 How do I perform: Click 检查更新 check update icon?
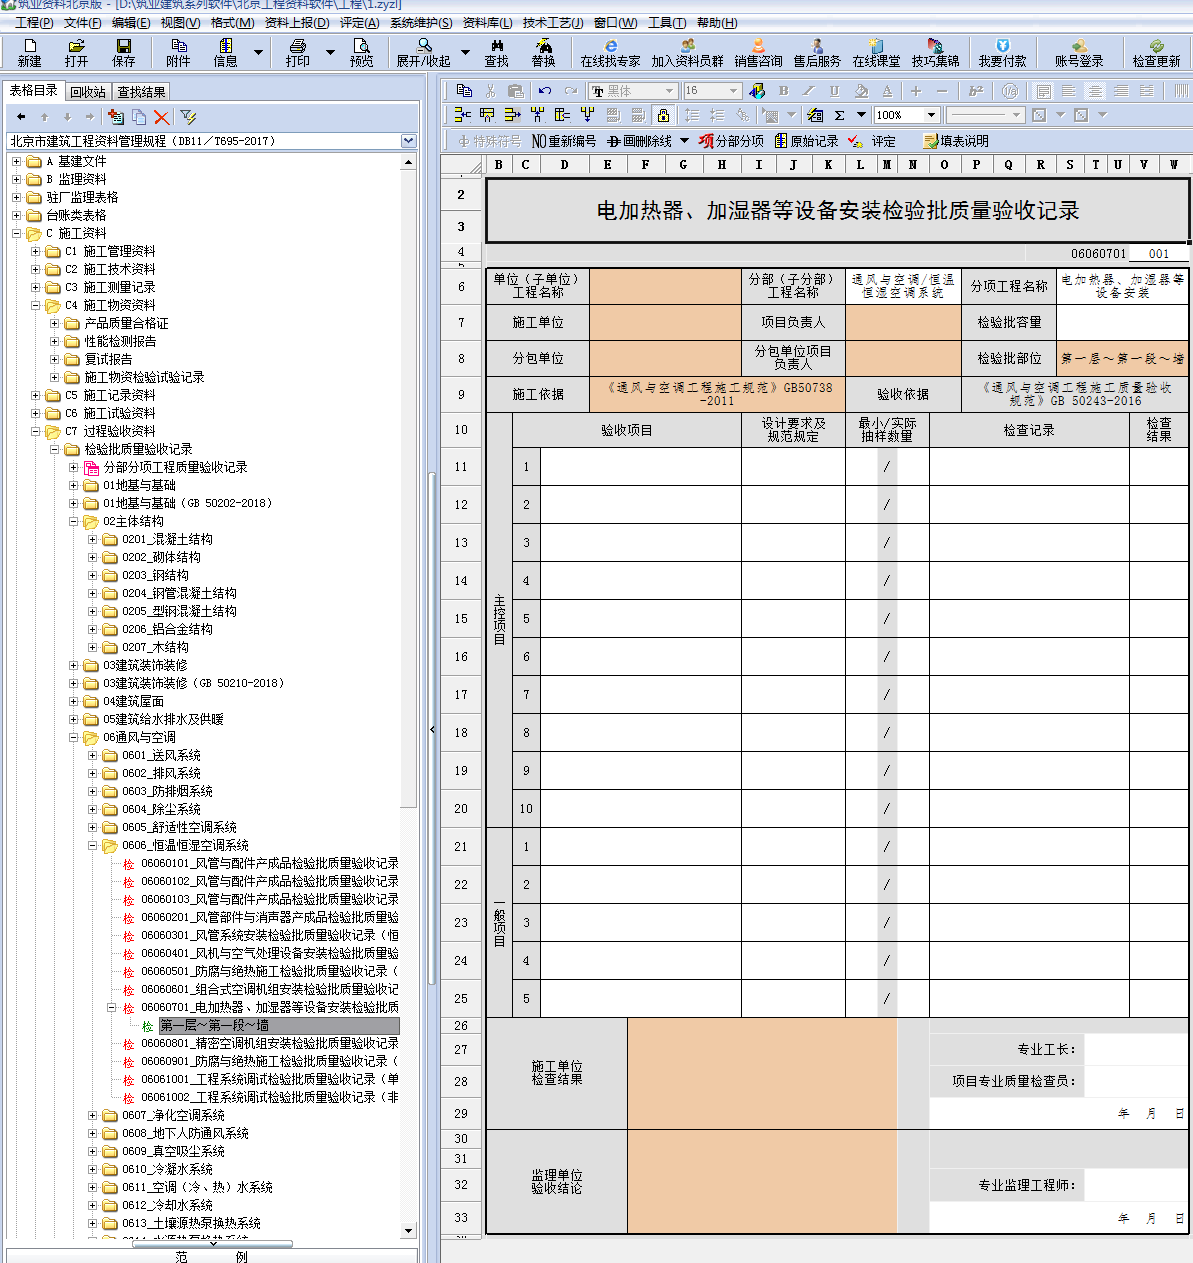(1157, 52)
